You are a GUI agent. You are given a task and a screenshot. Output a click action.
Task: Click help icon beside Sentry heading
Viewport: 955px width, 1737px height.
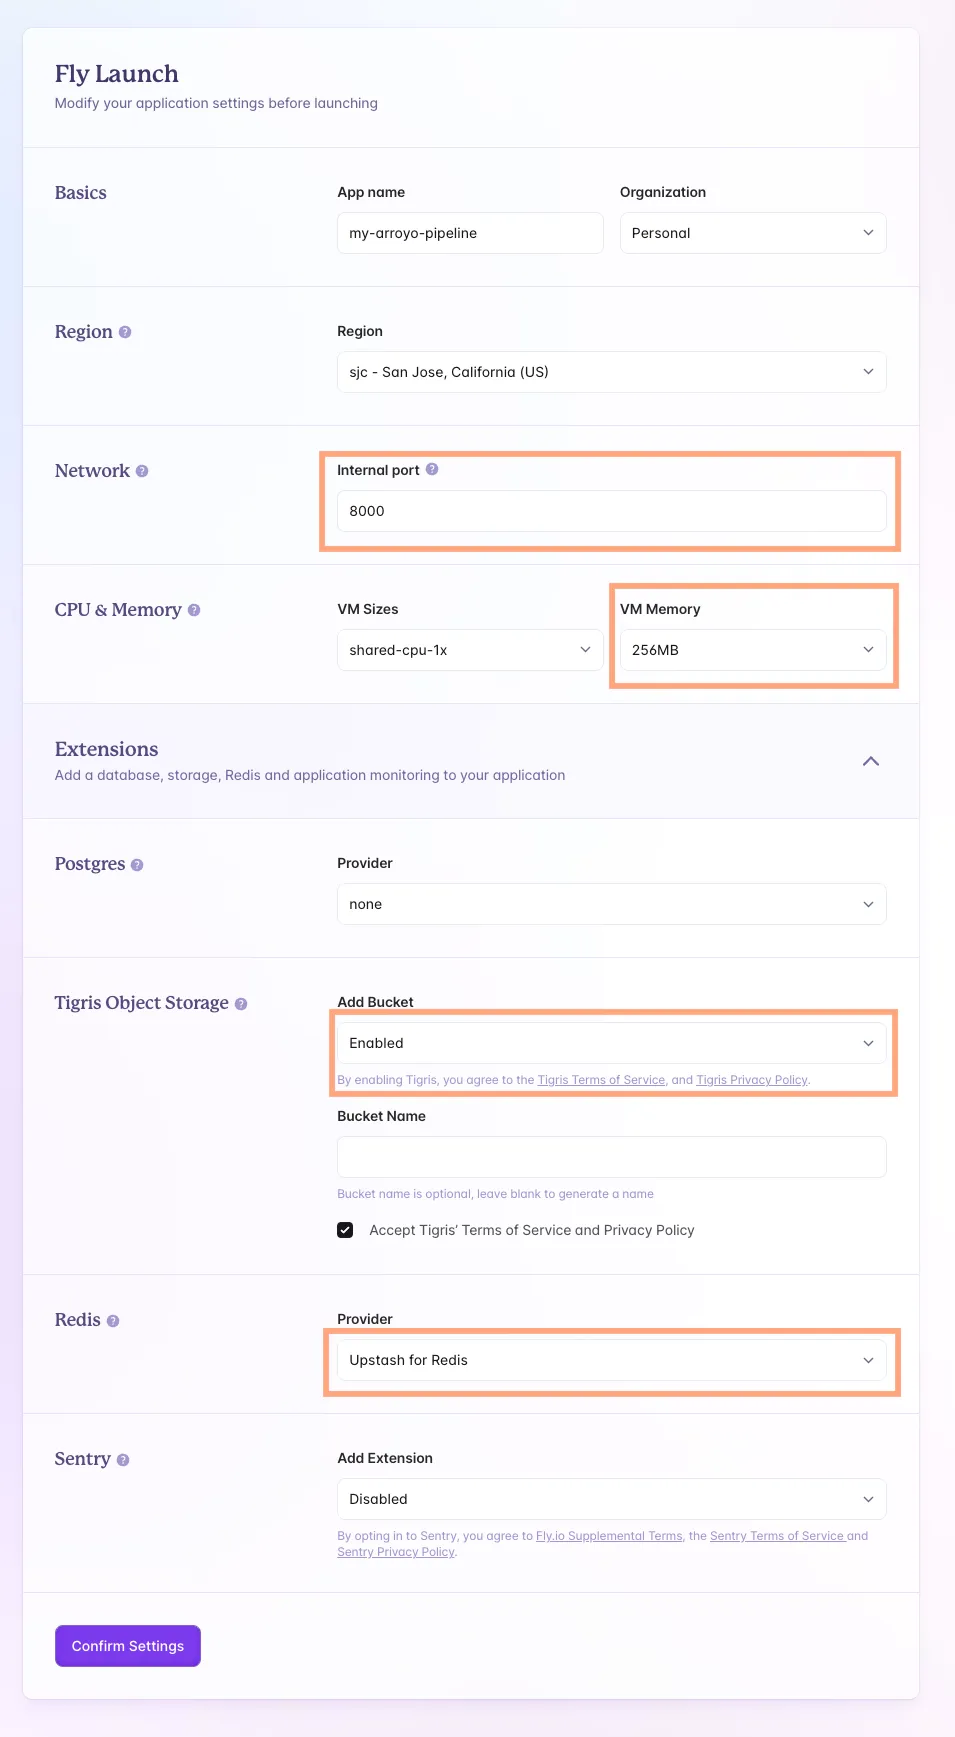123,1460
